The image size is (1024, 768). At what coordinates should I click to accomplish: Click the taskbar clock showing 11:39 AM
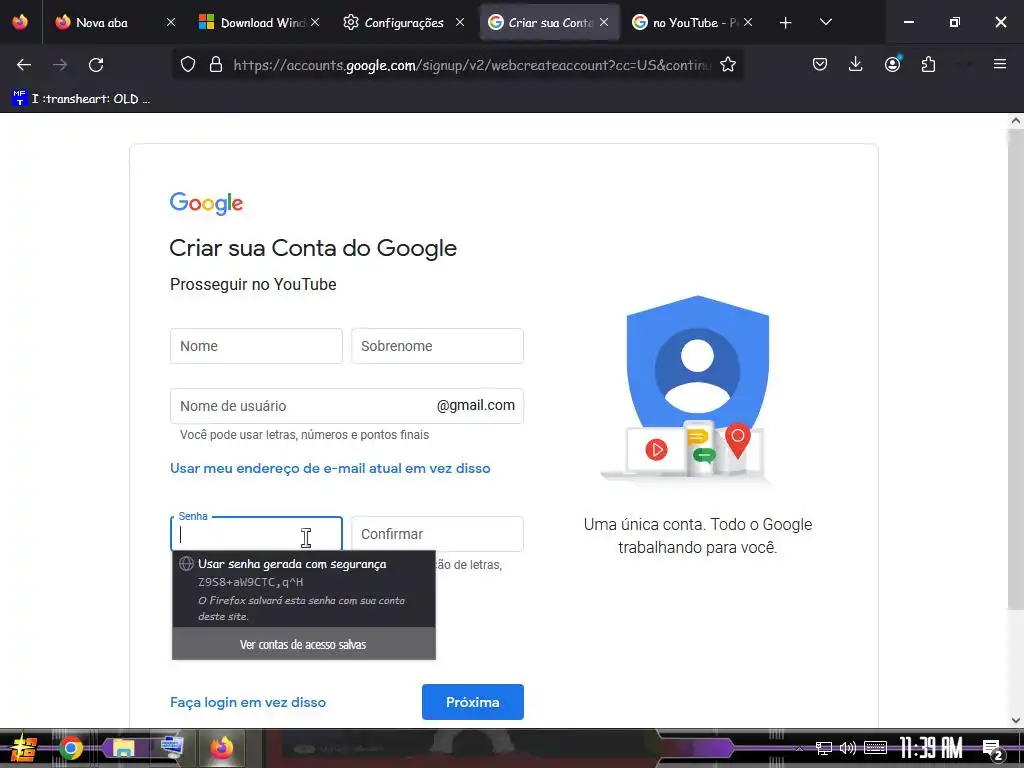pos(931,748)
